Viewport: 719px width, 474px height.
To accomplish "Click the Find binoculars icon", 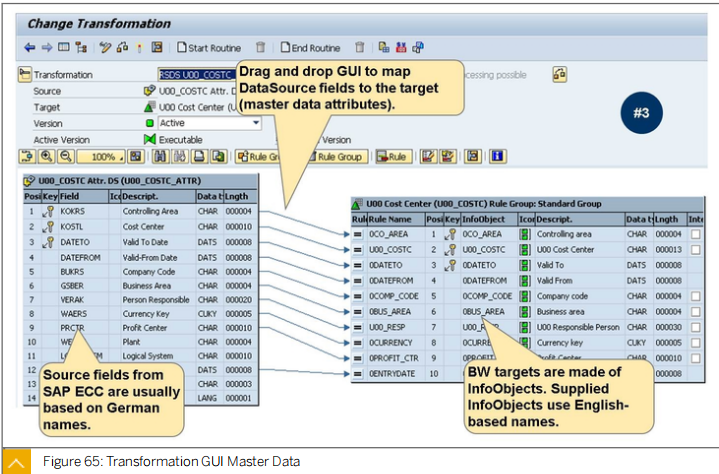I will coord(160,157).
